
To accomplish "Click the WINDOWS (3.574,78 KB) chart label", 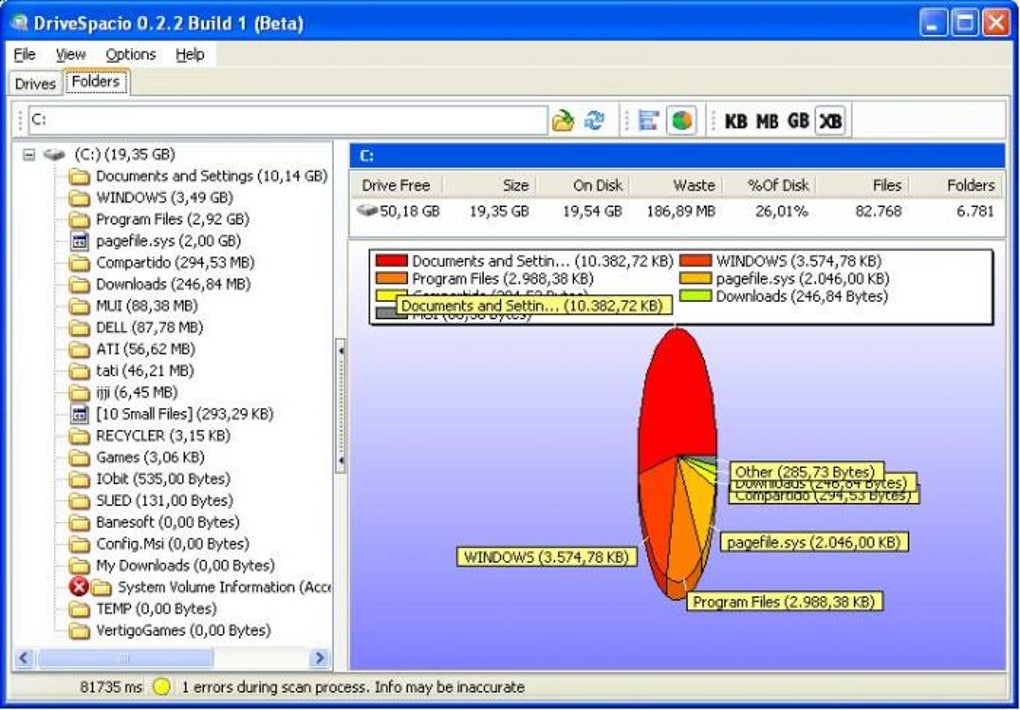I will (x=546, y=557).
